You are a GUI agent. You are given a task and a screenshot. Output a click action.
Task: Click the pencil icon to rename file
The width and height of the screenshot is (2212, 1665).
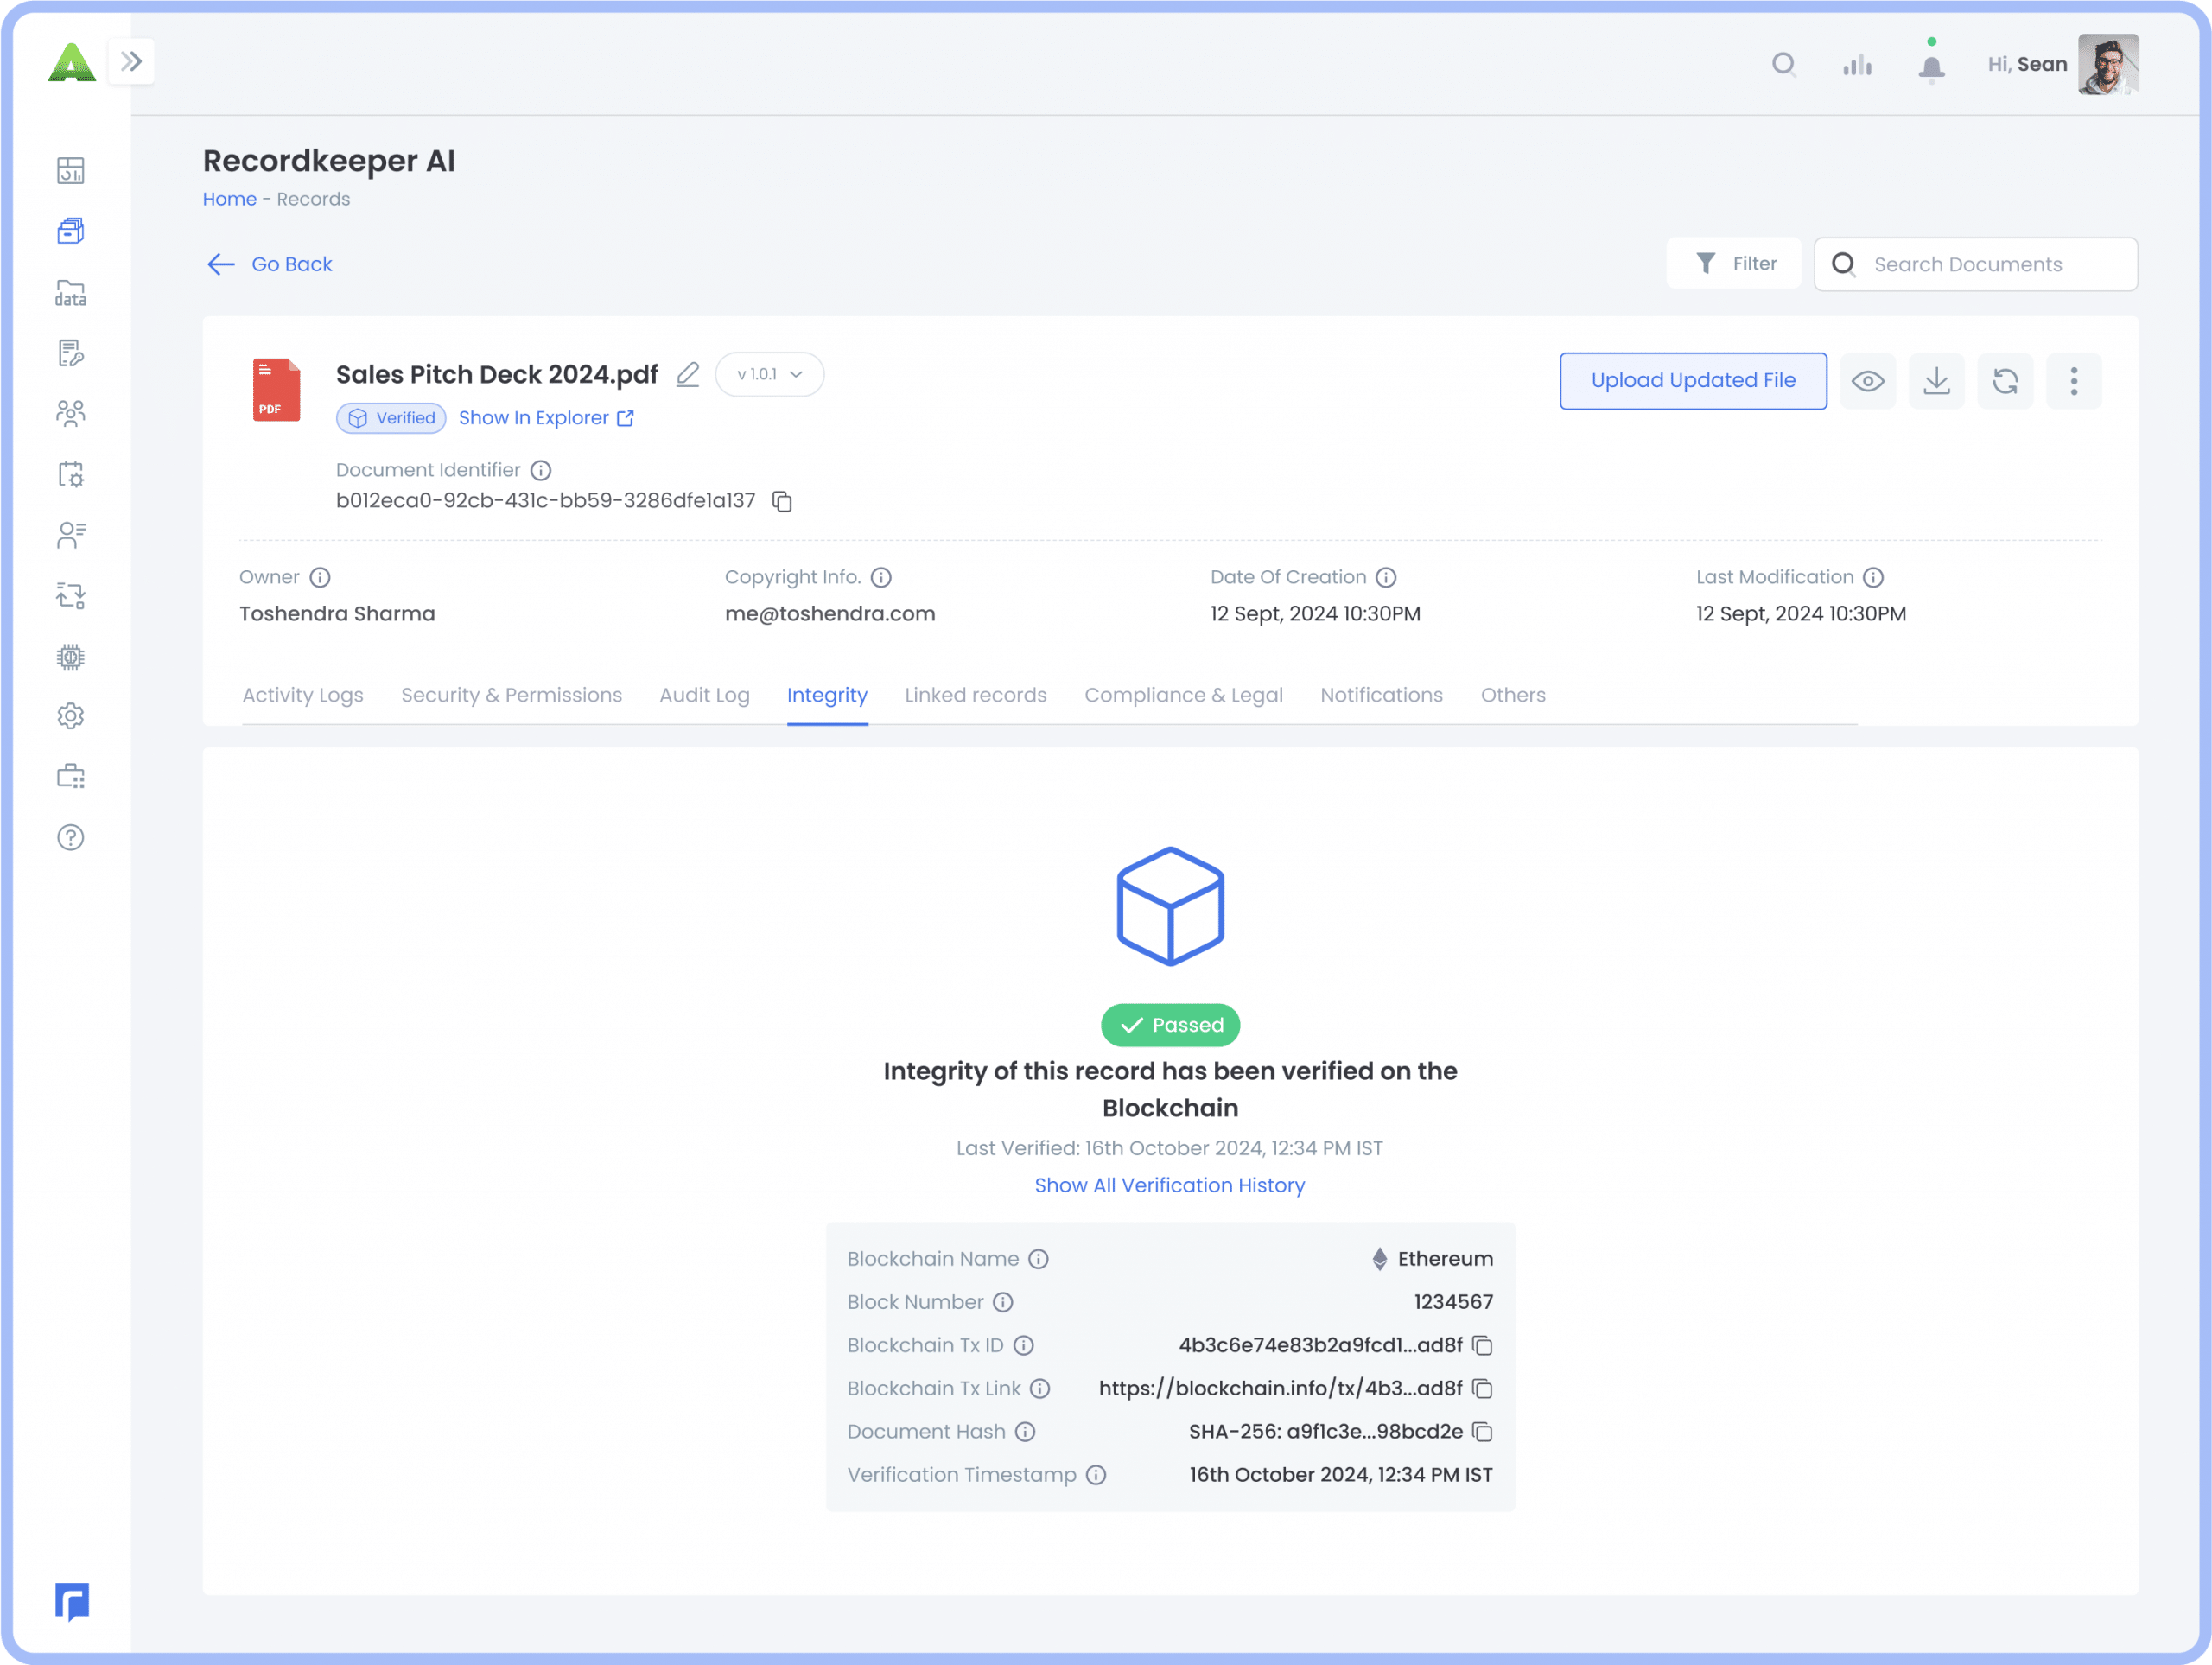pyautogui.click(x=687, y=374)
